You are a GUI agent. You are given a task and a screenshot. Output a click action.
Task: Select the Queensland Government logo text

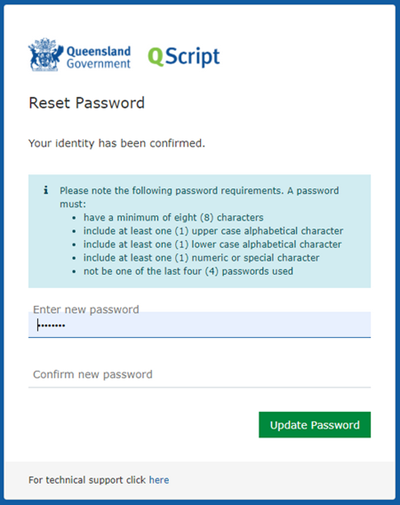[98, 57]
